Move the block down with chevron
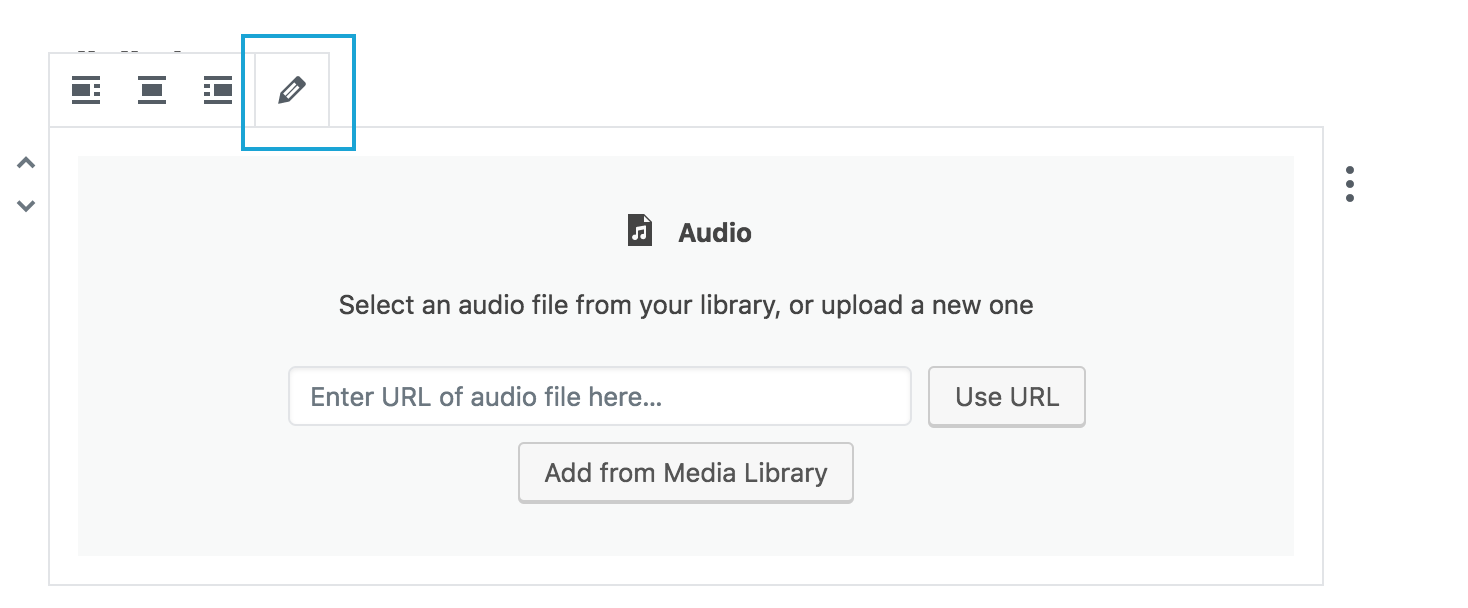 [26, 206]
